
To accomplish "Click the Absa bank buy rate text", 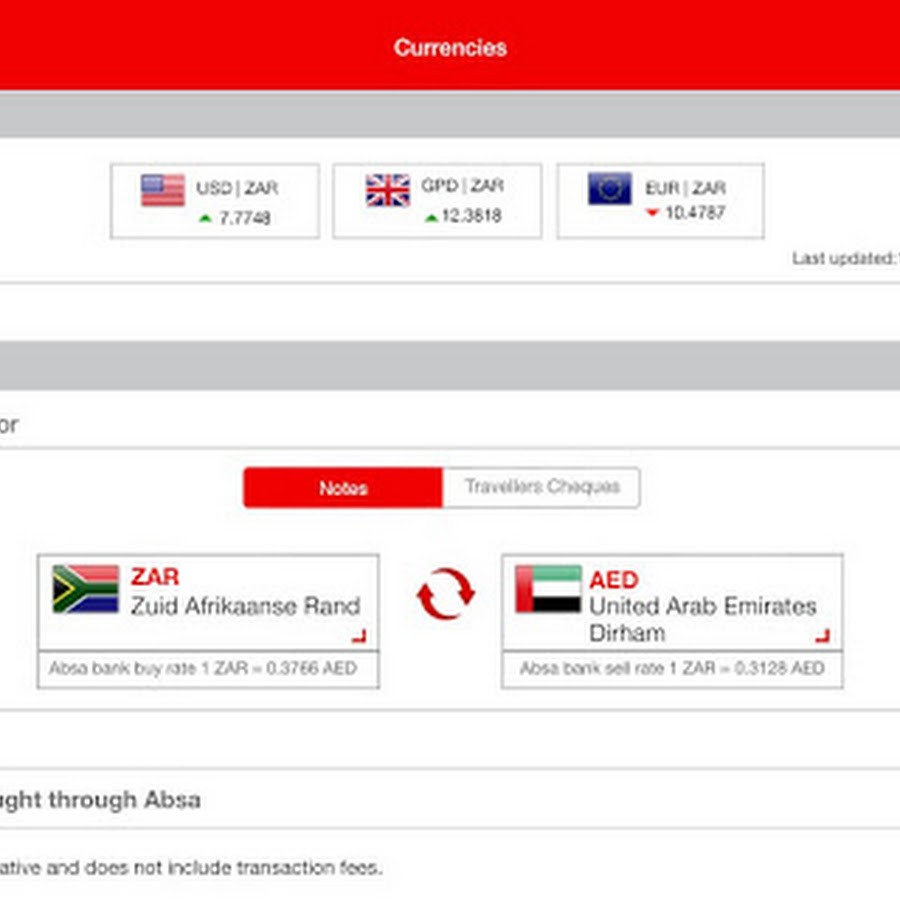I will (203, 668).
